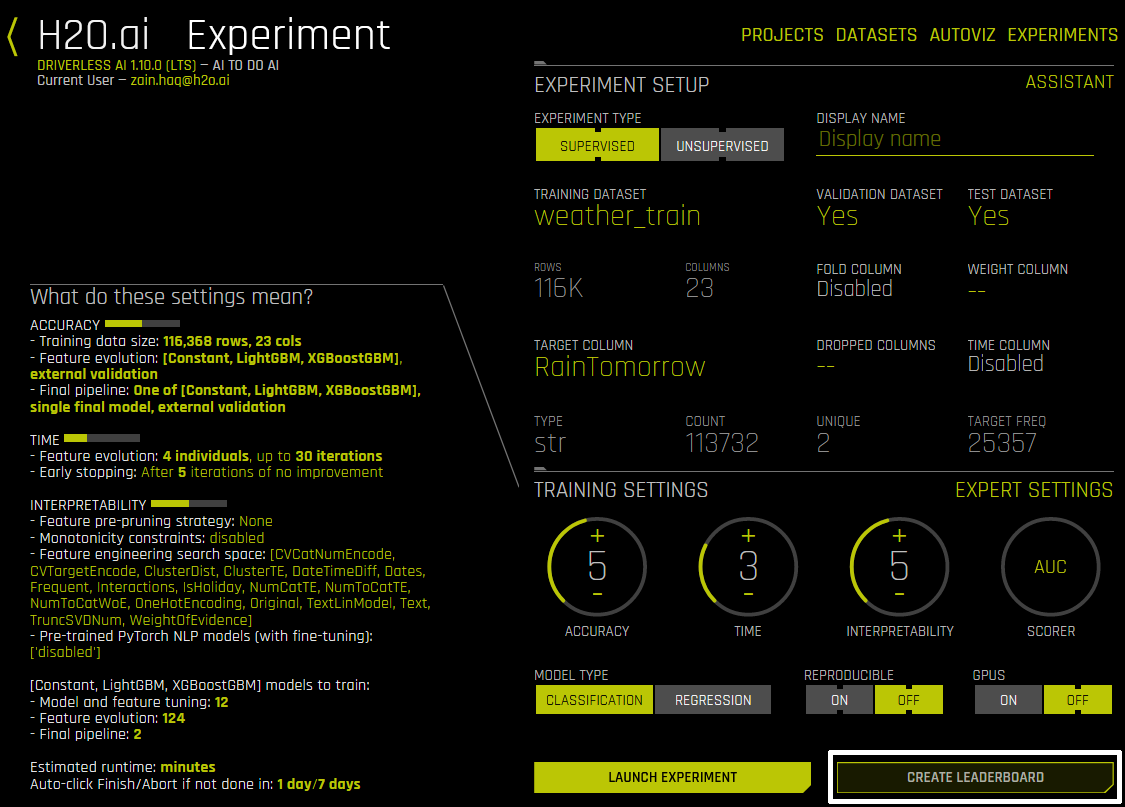Turn GPUs OFF

tap(1078, 700)
